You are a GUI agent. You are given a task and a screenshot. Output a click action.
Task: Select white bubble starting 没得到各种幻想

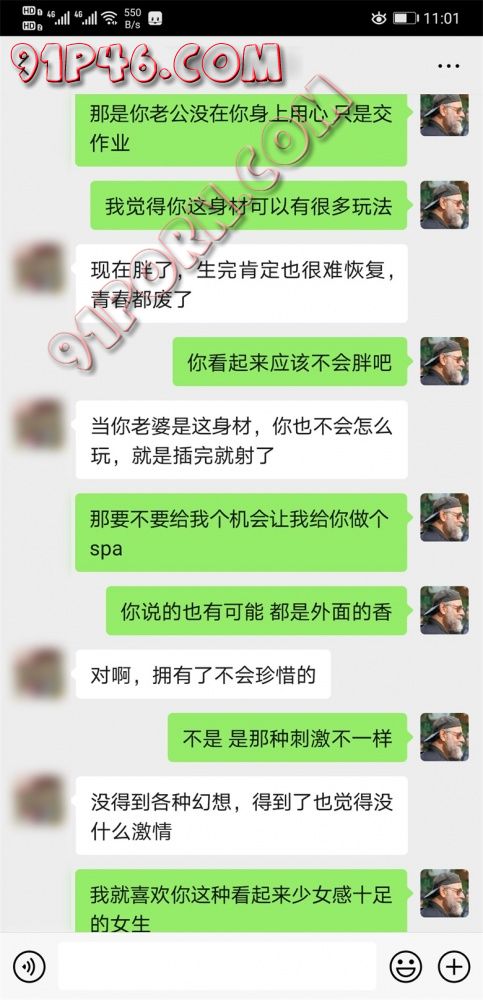click(241, 815)
